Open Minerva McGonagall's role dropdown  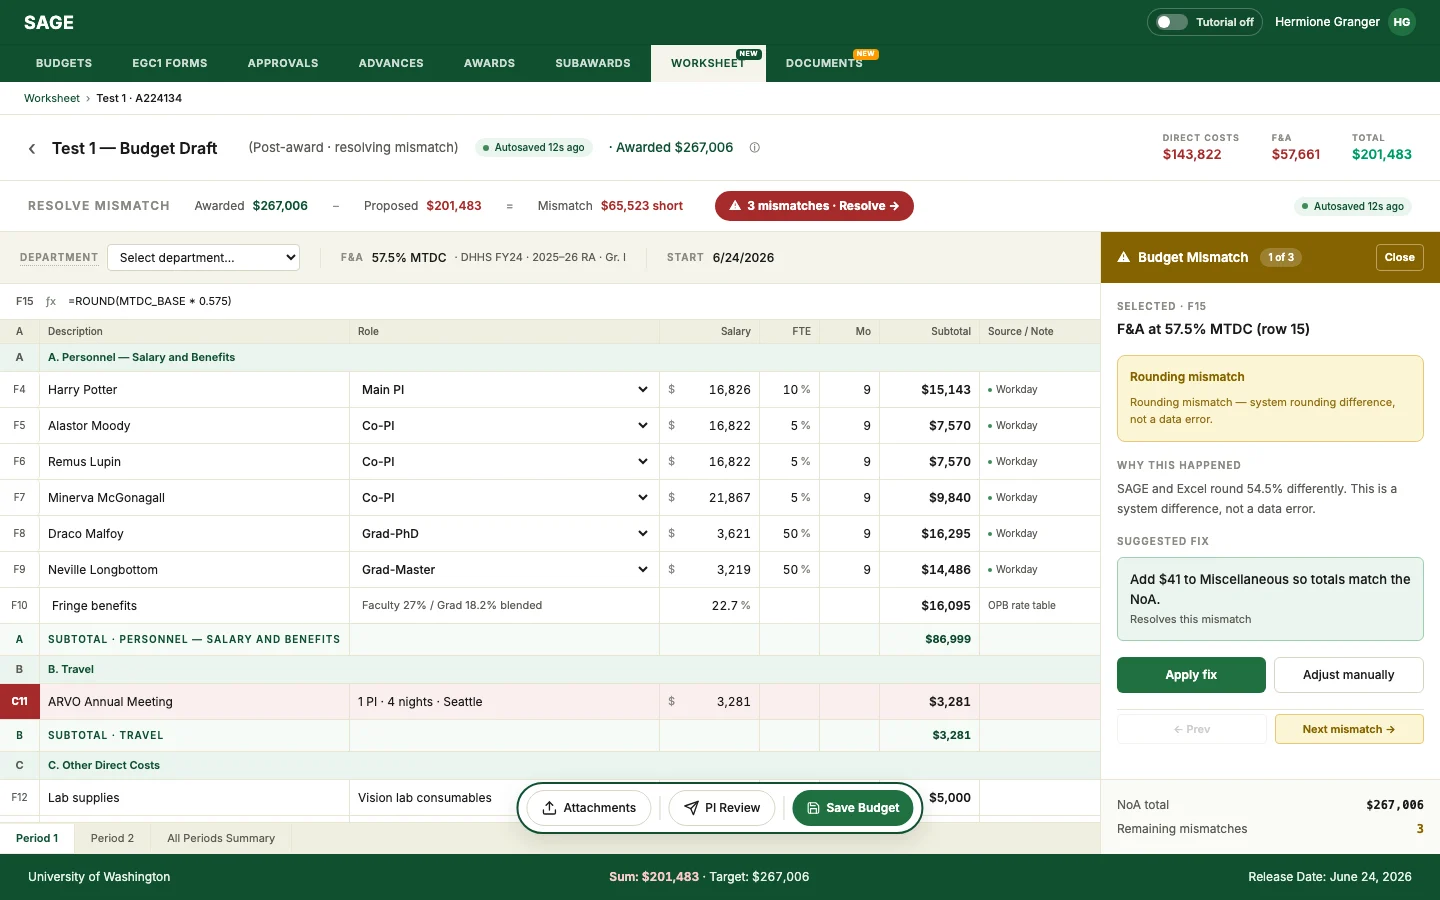(505, 498)
